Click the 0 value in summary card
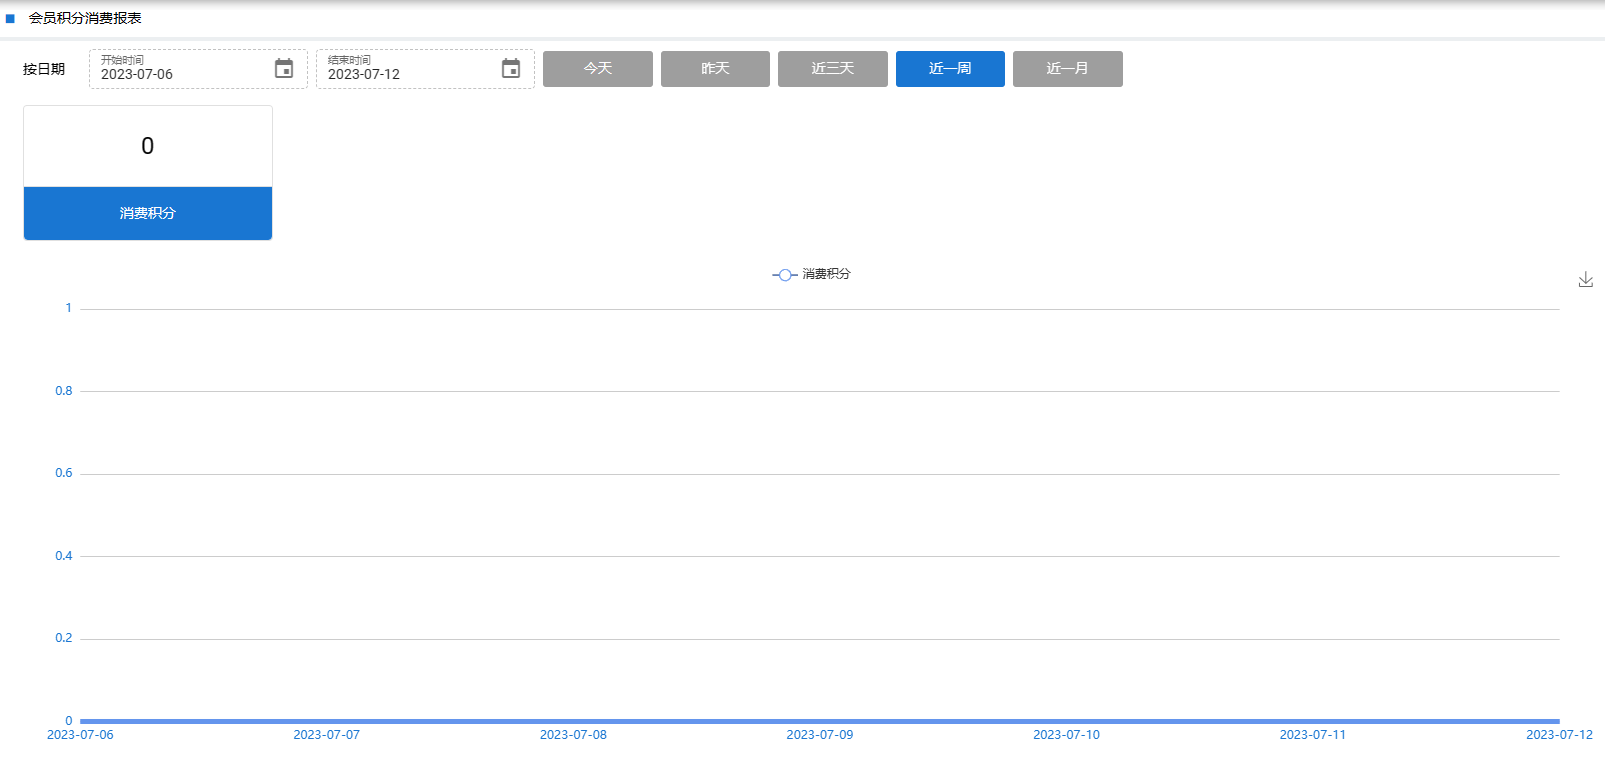This screenshot has width=1605, height=765. pos(148,146)
